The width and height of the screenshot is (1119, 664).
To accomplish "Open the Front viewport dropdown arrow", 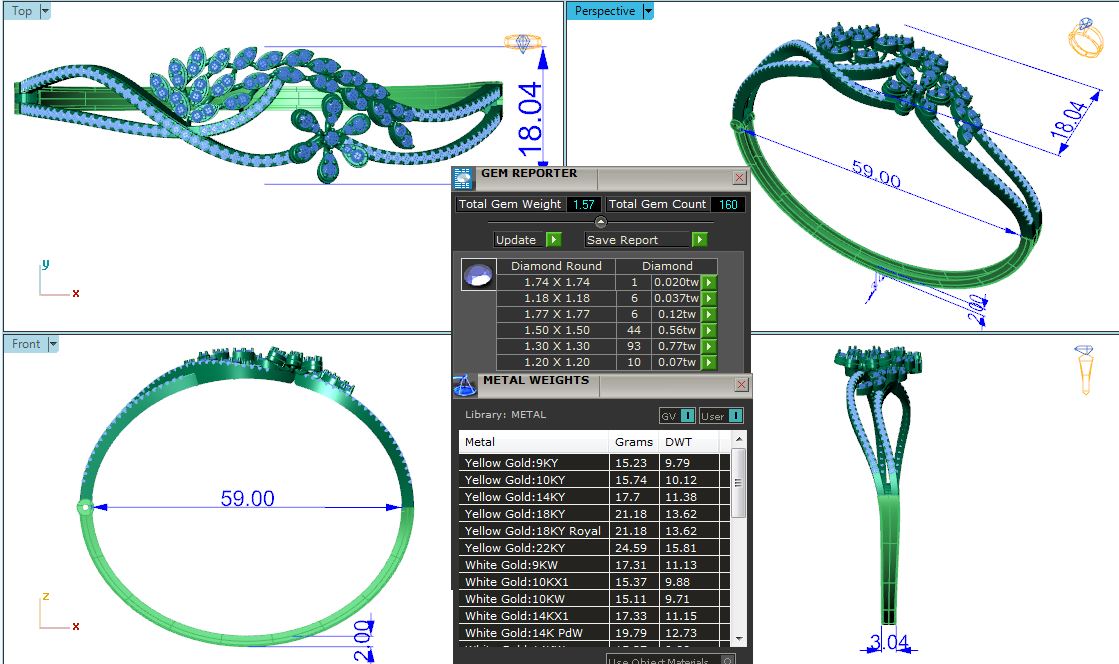I will [53, 344].
